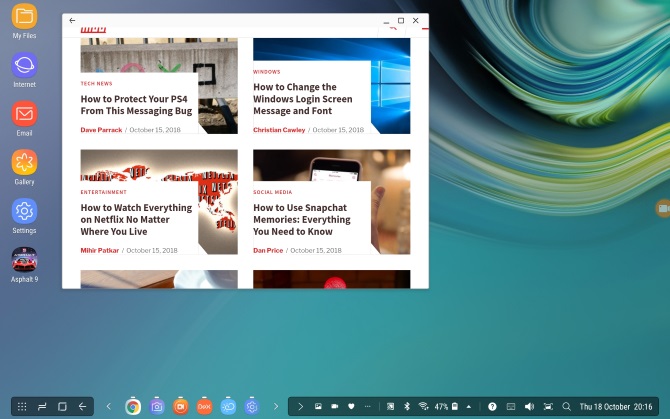Open the Snapchat Memories article link
The width and height of the screenshot is (670, 419).
[301, 219]
